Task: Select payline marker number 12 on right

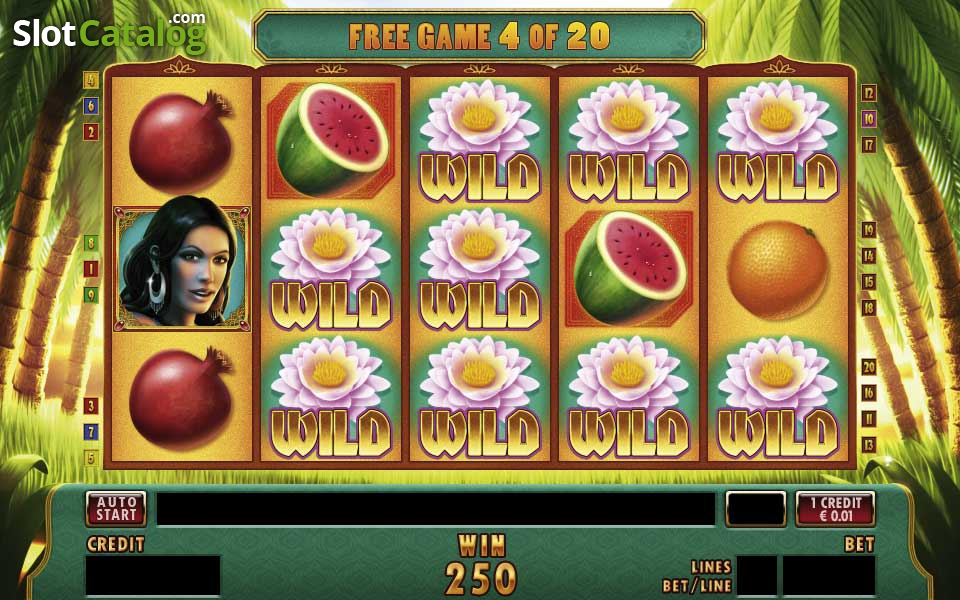Action: pyautogui.click(x=869, y=93)
